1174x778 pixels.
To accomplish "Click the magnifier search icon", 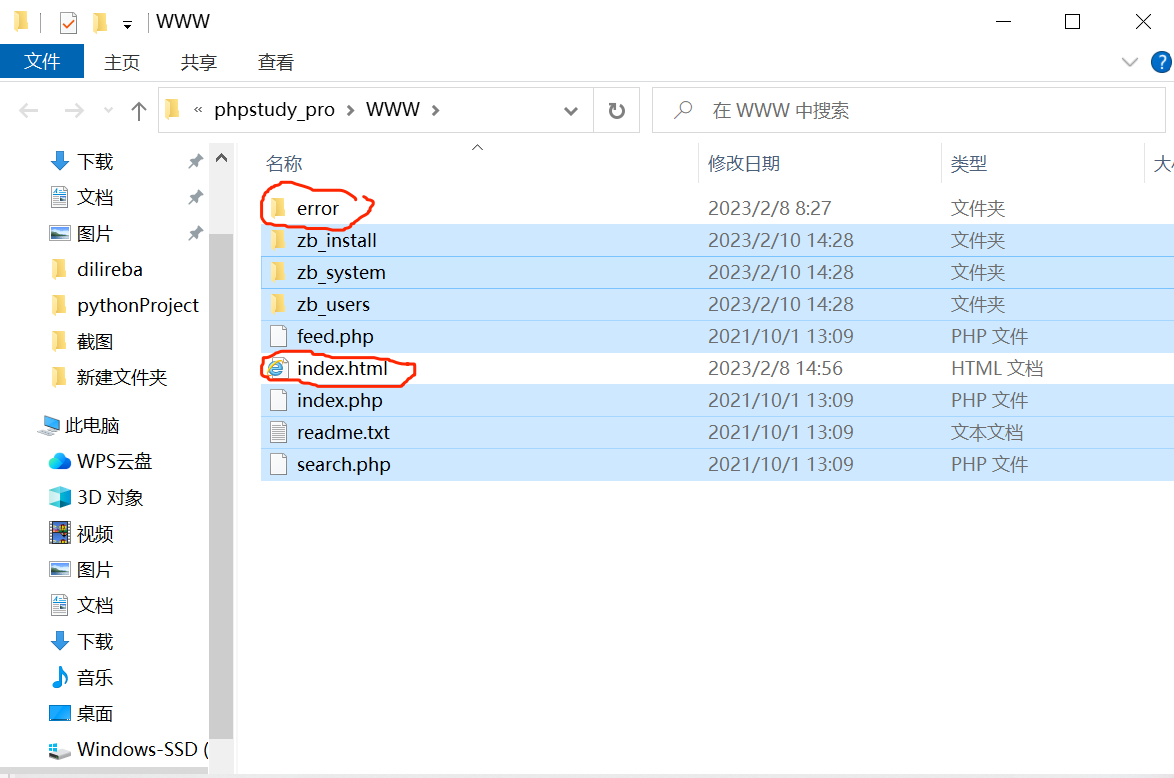I will pyautogui.click(x=683, y=110).
